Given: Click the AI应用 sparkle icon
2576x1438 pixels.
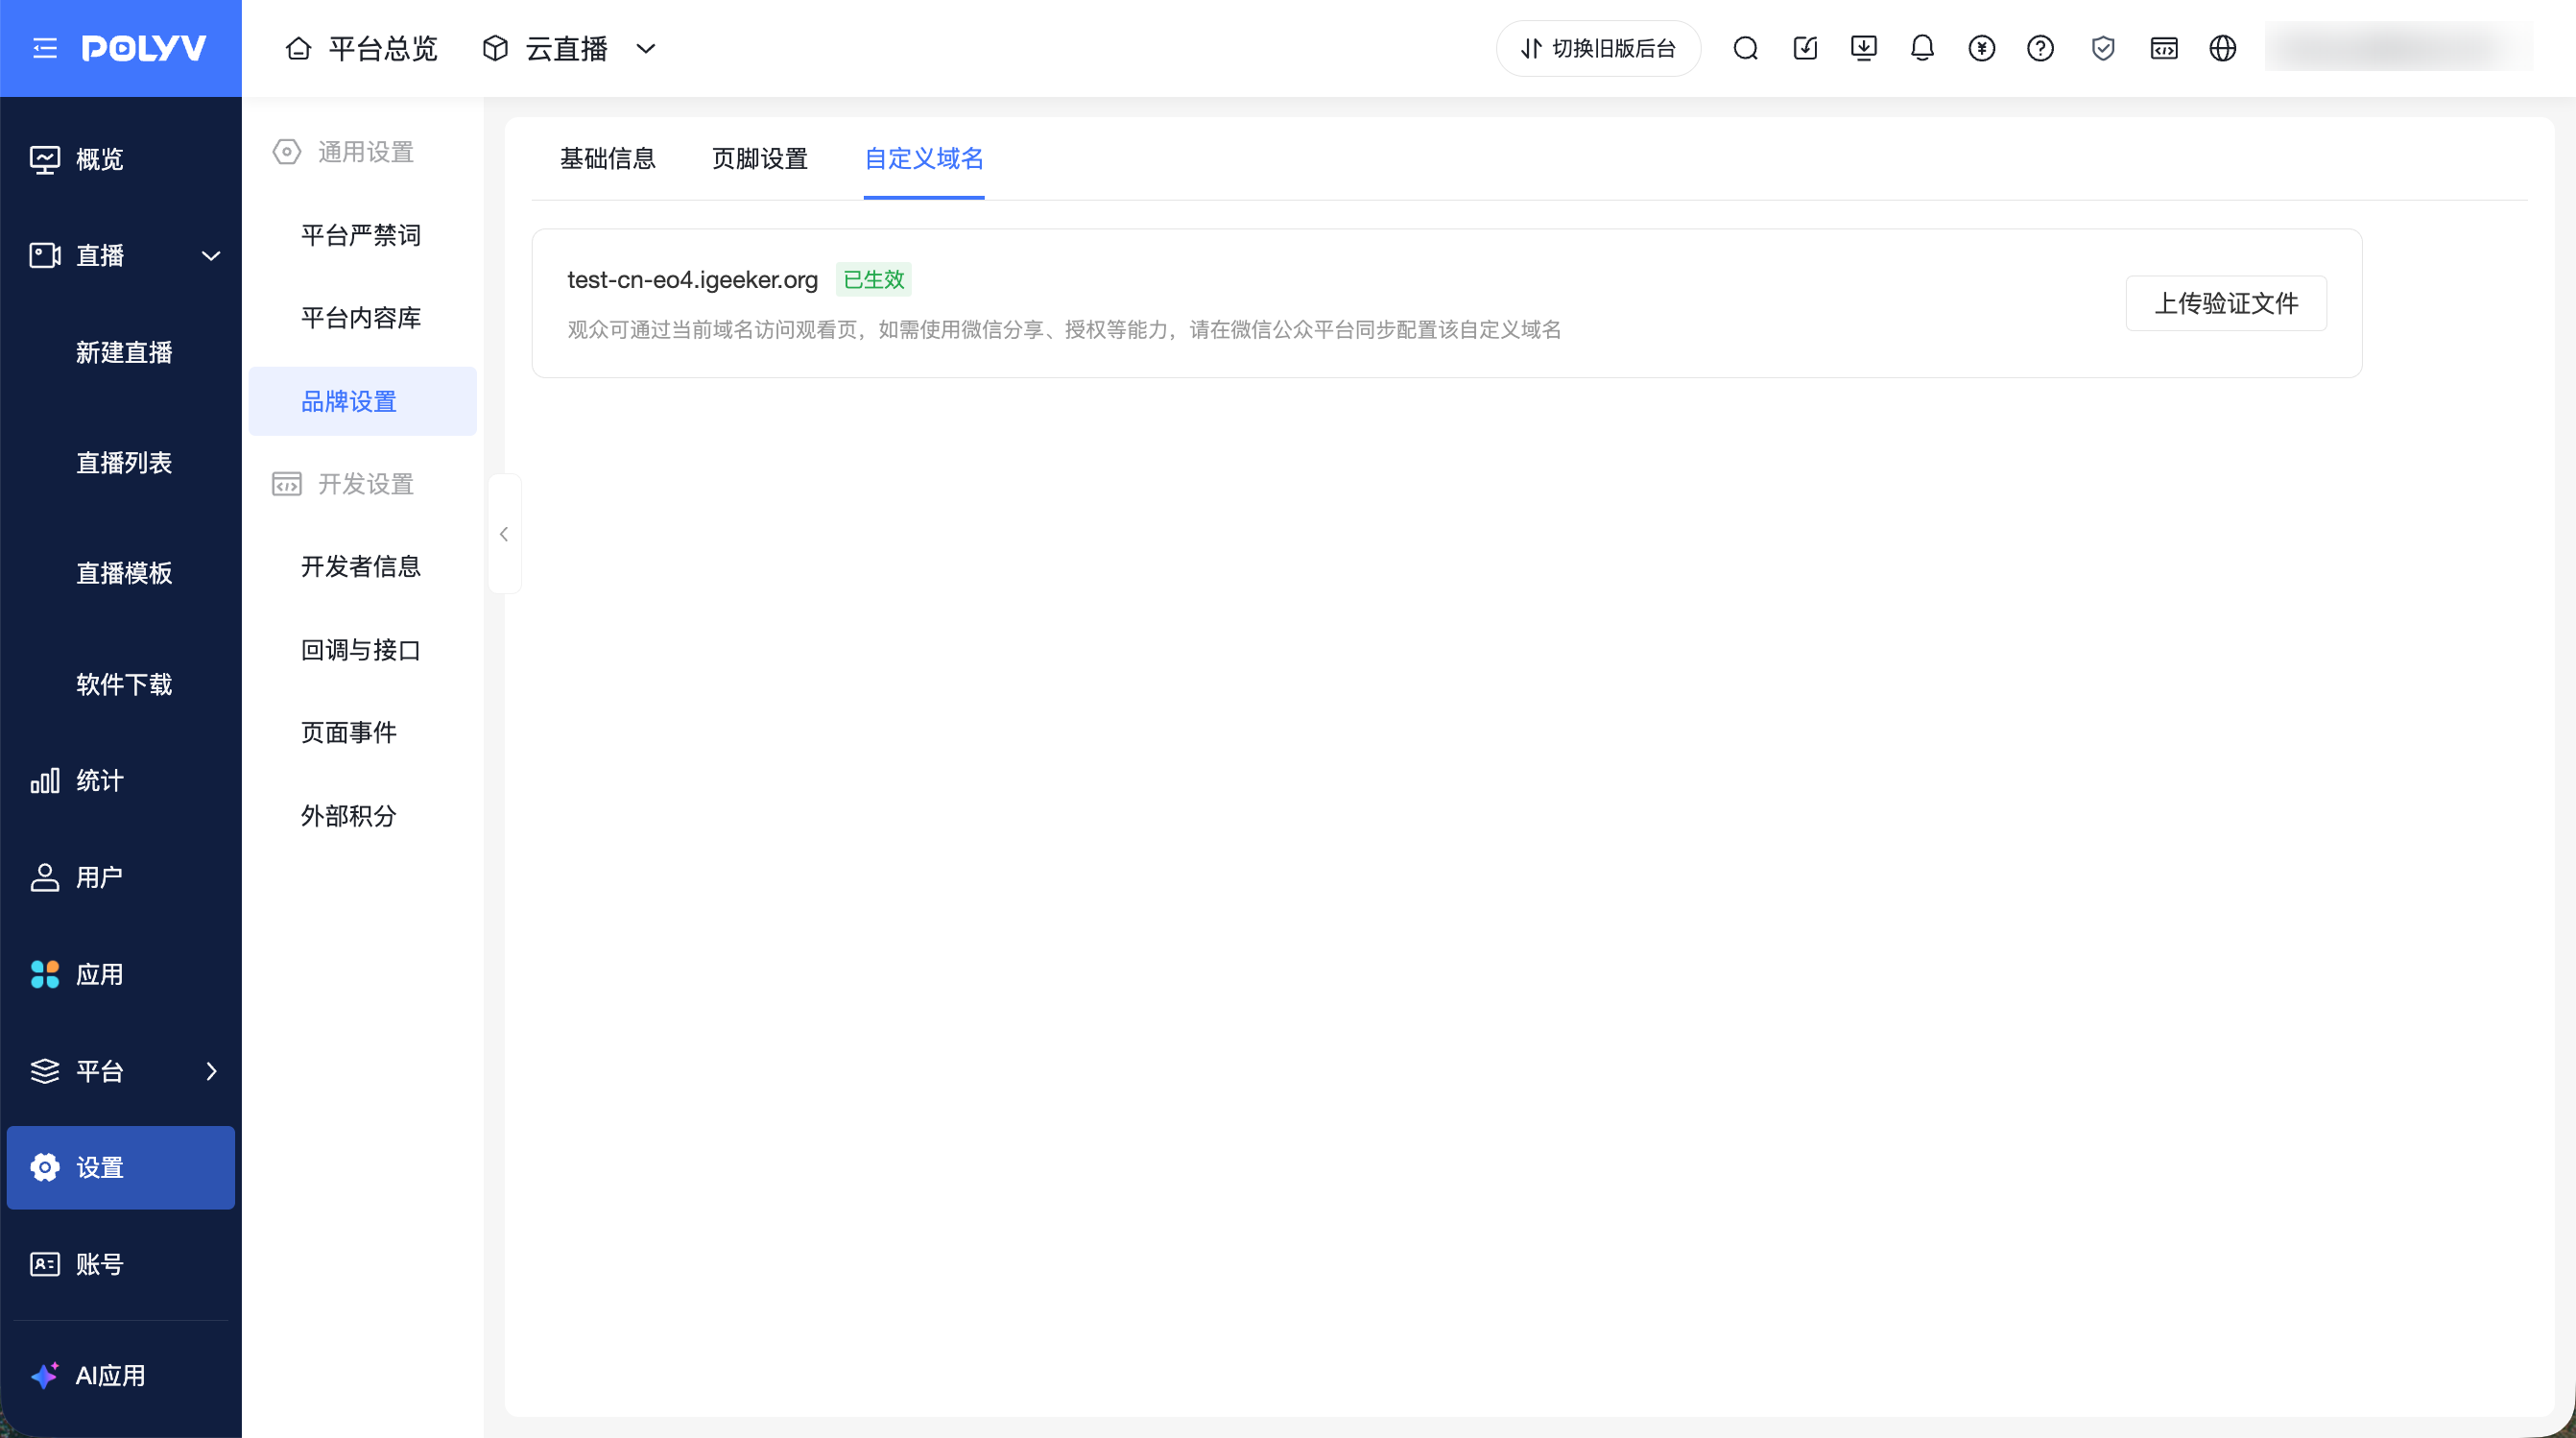Looking at the screenshot, I should [45, 1376].
